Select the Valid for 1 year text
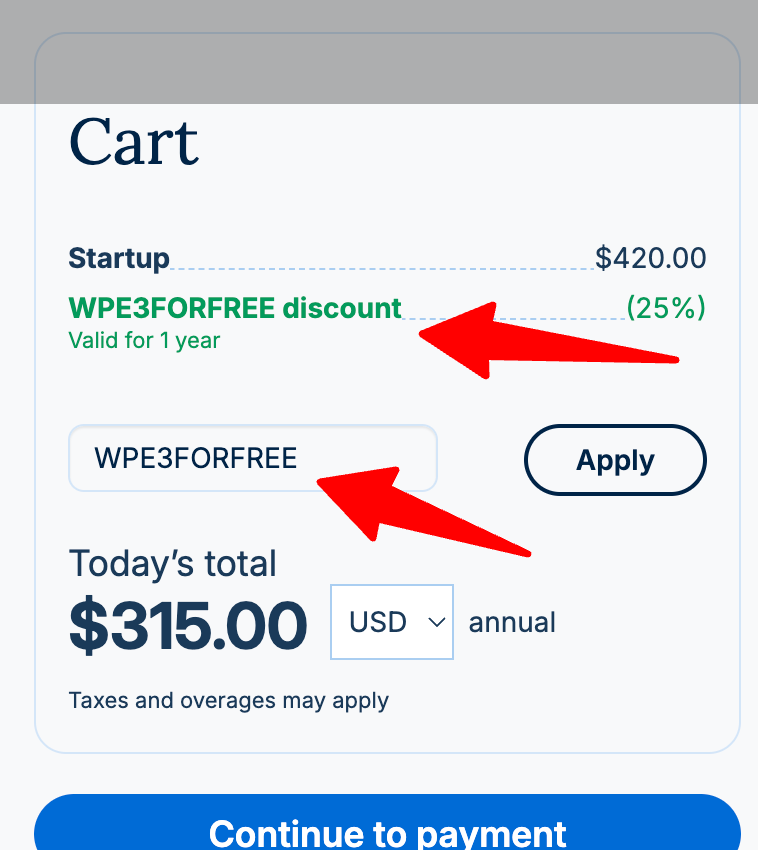Screen dimensions: 758x850 click(x=143, y=340)
